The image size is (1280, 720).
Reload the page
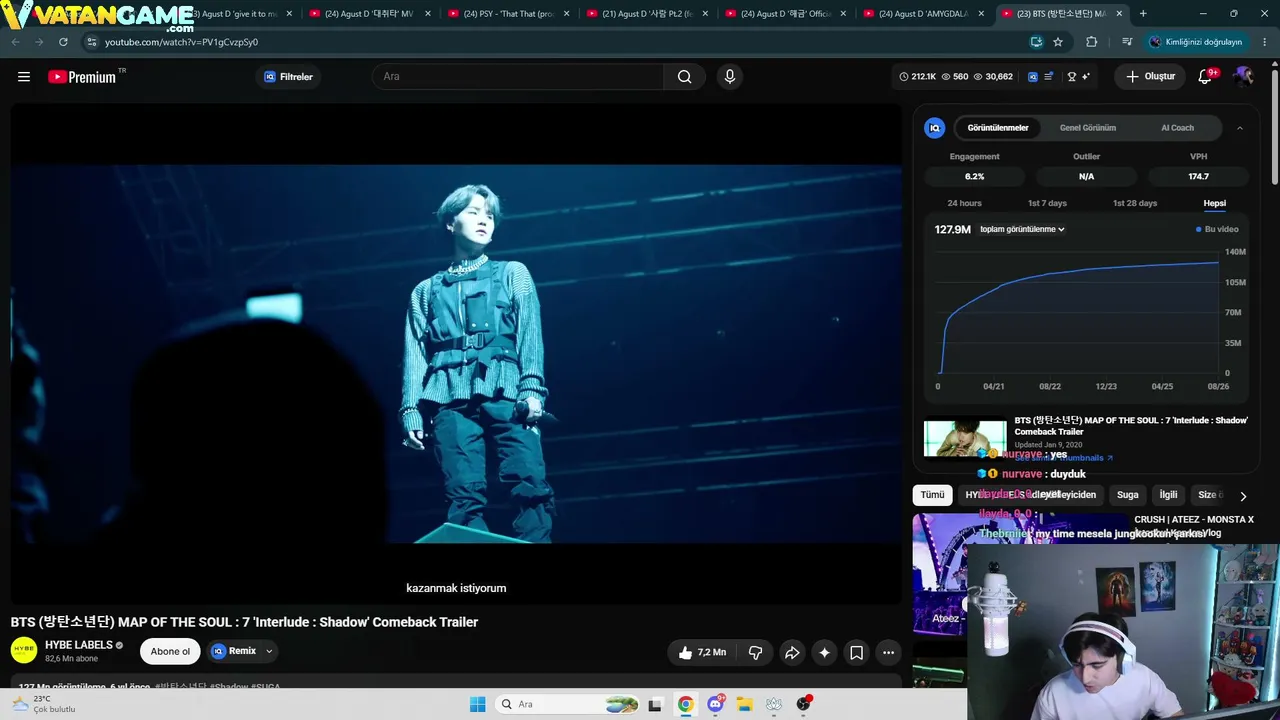coord(63,42)
